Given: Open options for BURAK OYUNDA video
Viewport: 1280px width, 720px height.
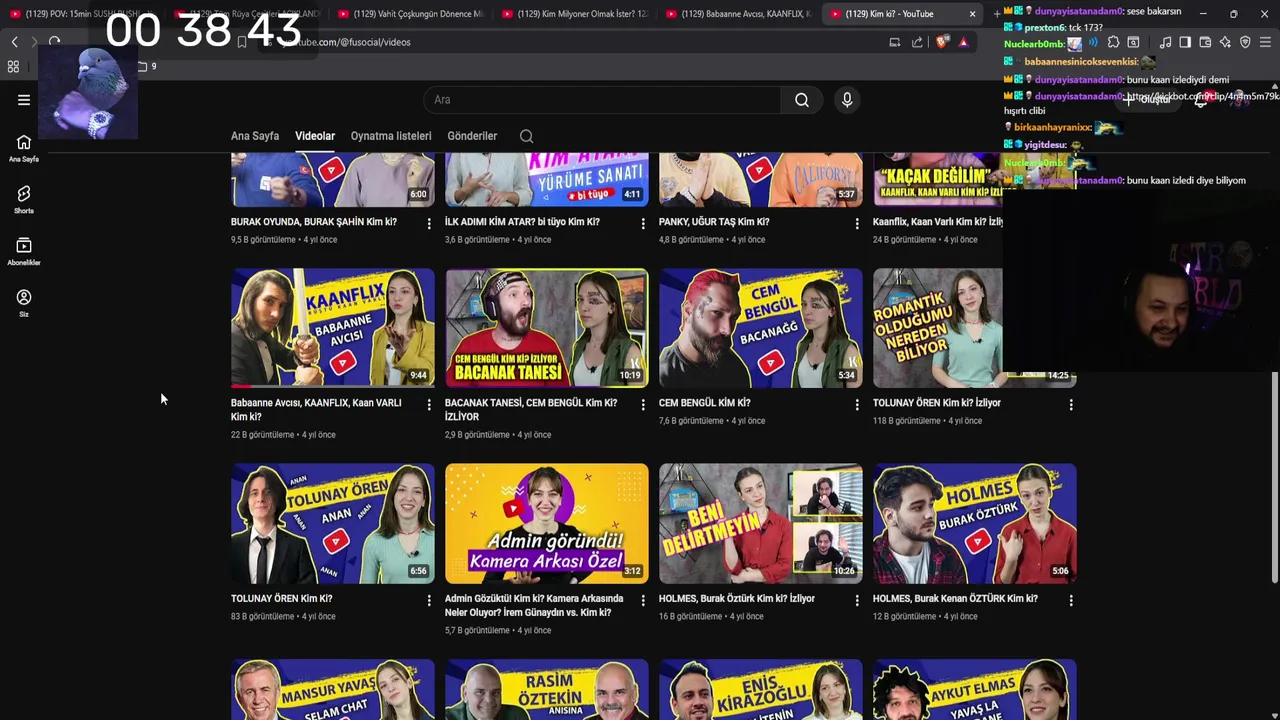Looking at the screenshot, I should click(x=429, y=224).
